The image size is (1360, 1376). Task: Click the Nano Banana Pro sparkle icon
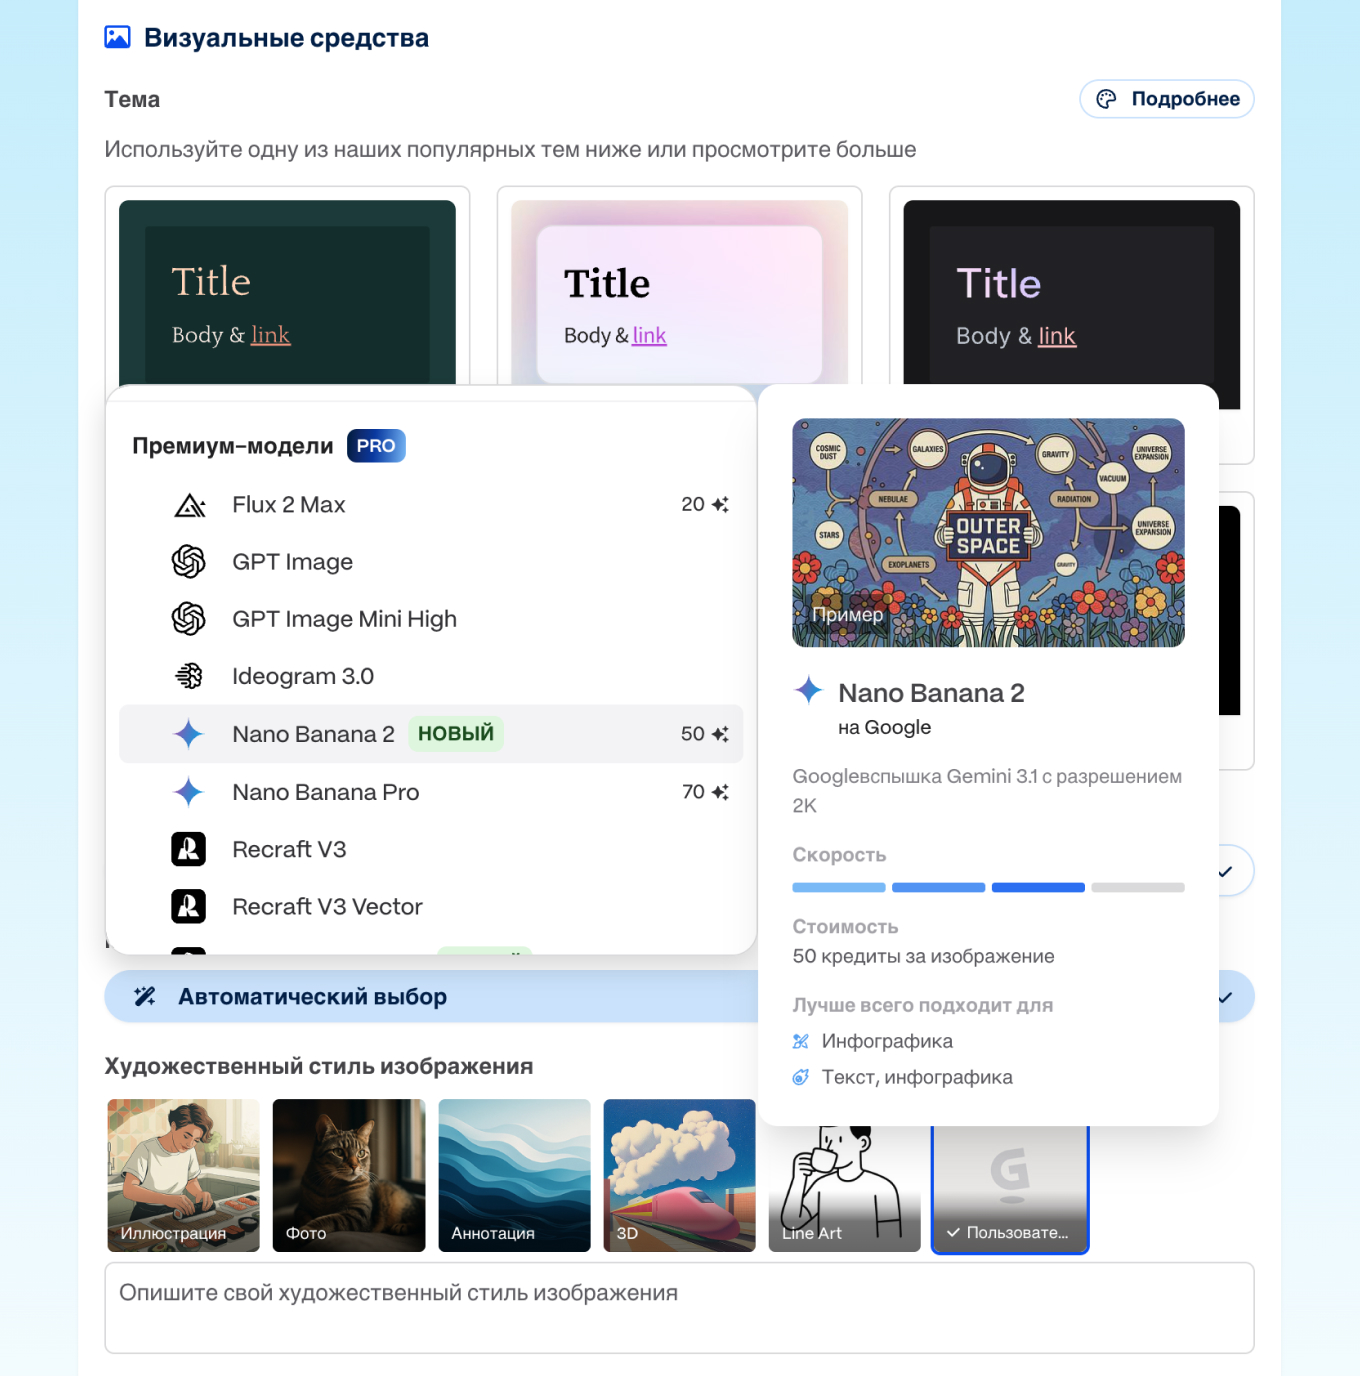click(189, 792)
